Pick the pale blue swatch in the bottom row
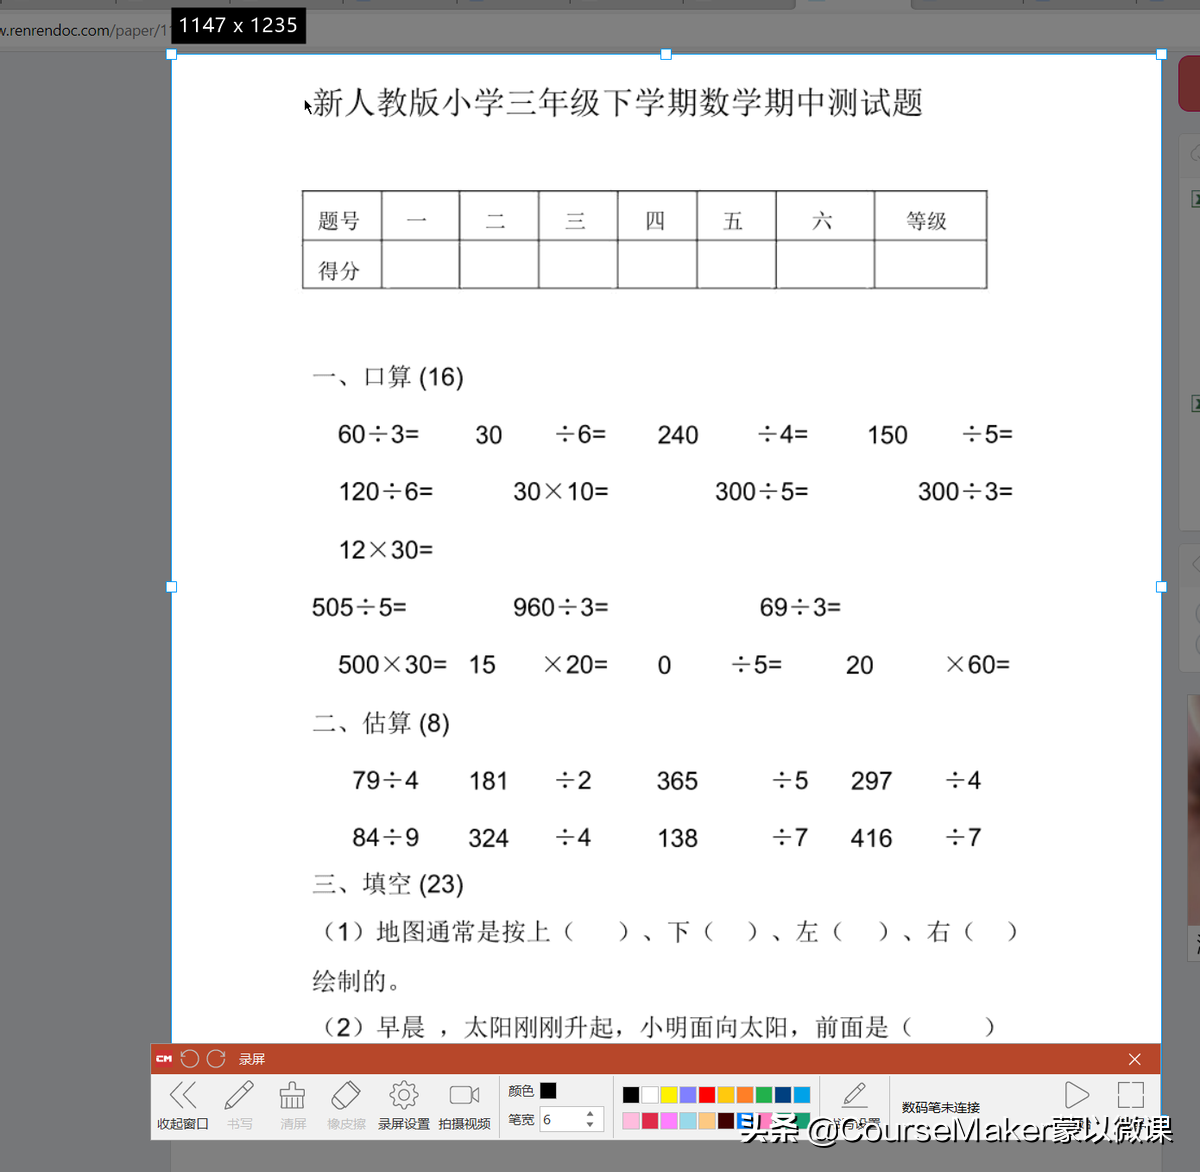Viewport: 1200px width, 1172px height. [688, 1121]
